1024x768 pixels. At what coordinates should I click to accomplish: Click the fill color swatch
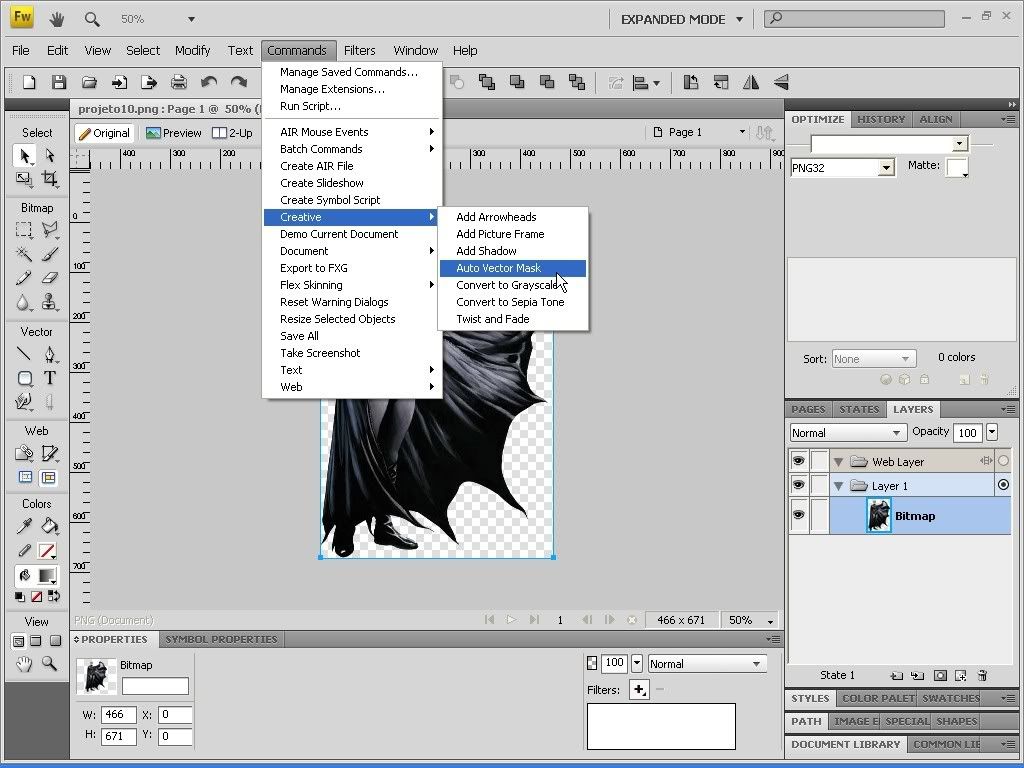(x=46, y=575)
